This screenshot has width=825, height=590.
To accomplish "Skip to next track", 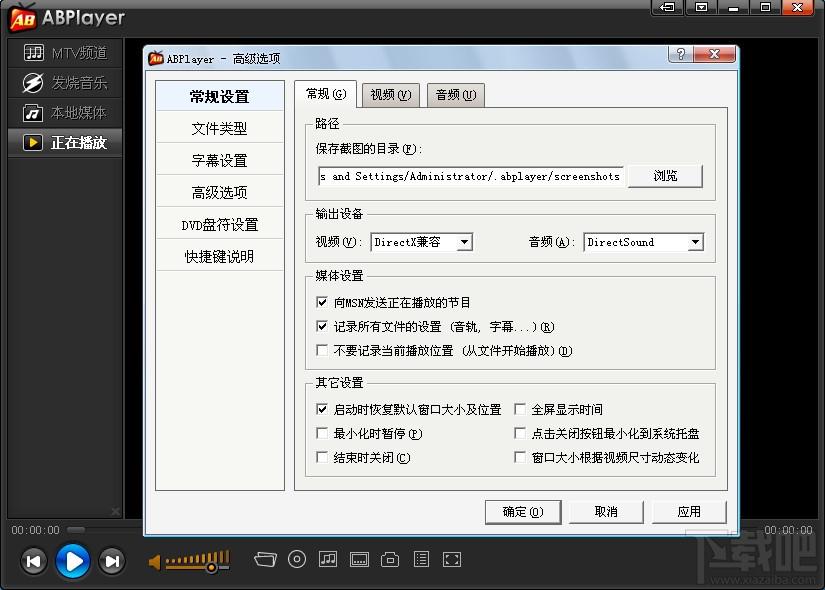I will tap(112, 561).
